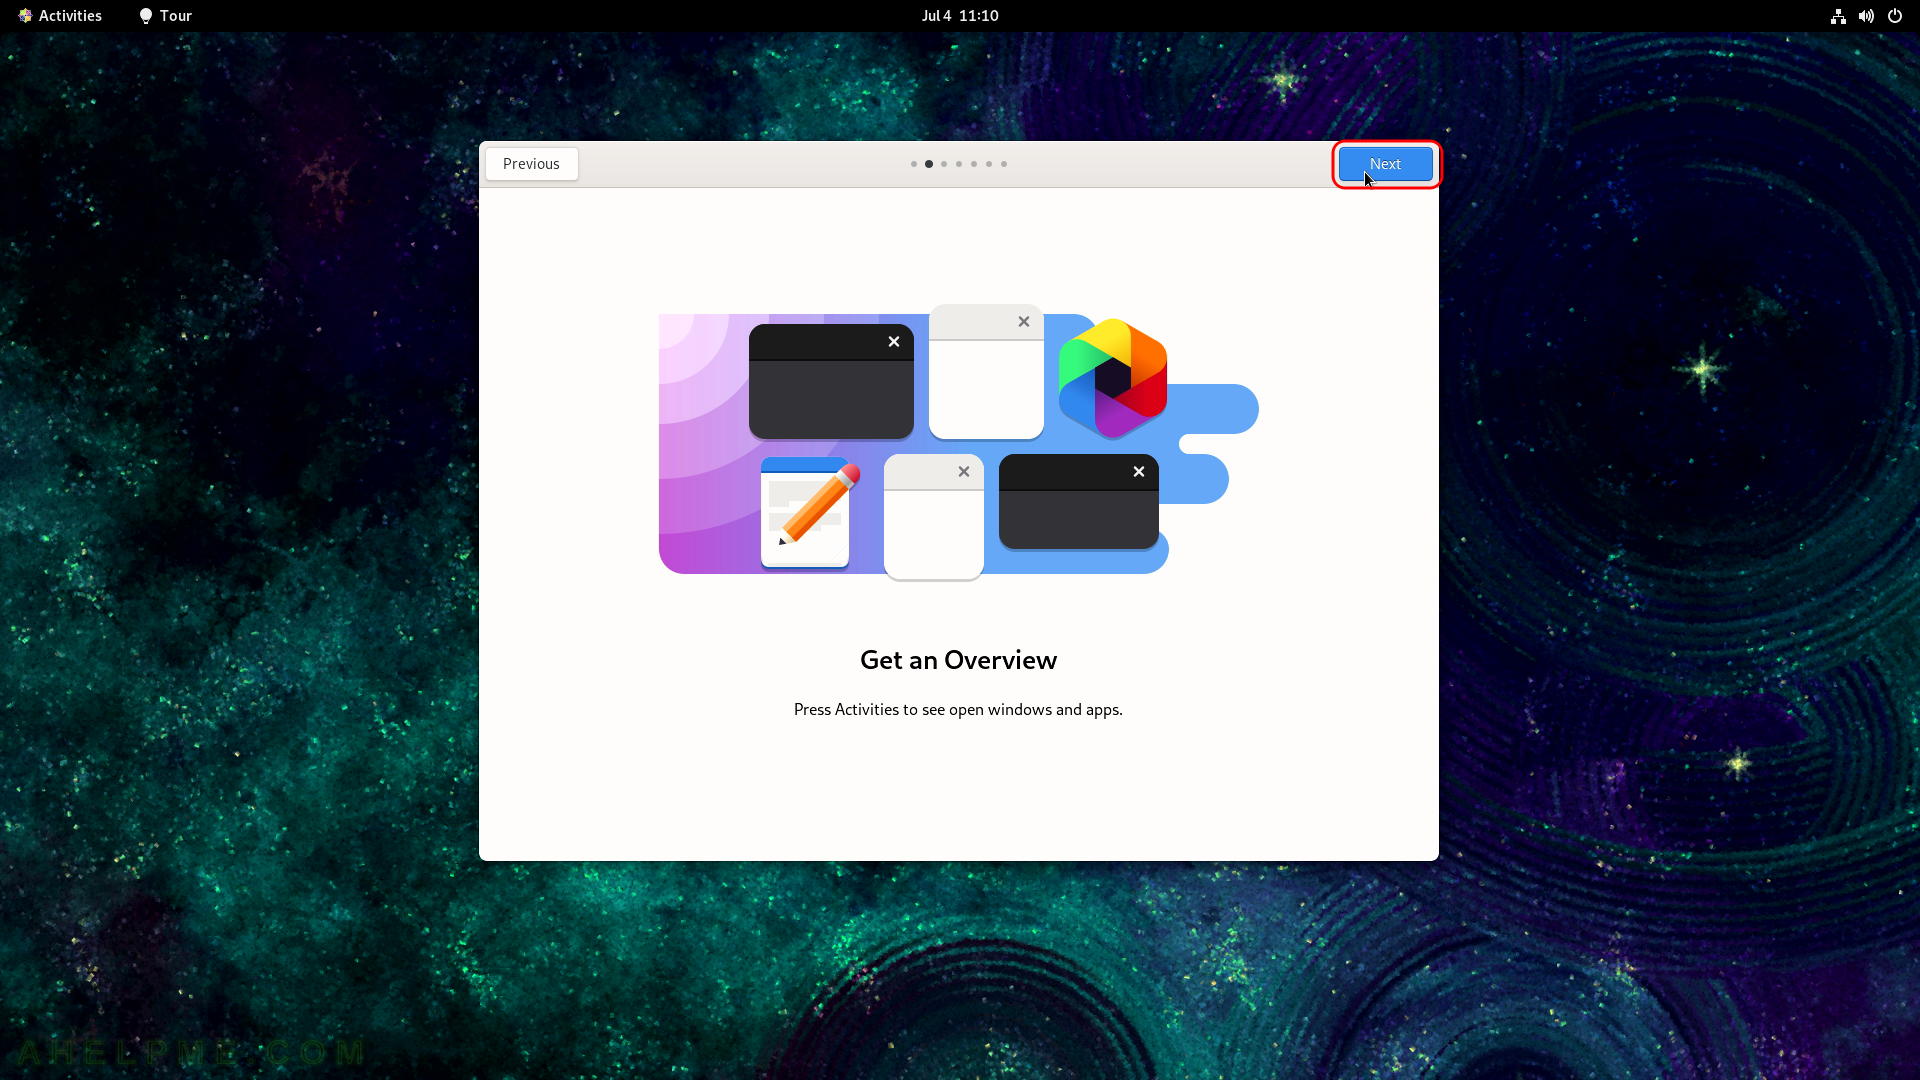1920x1080 pixels.
Task: Open the Tour app menu
Action: pyautogui.click(x=165, y=16)
